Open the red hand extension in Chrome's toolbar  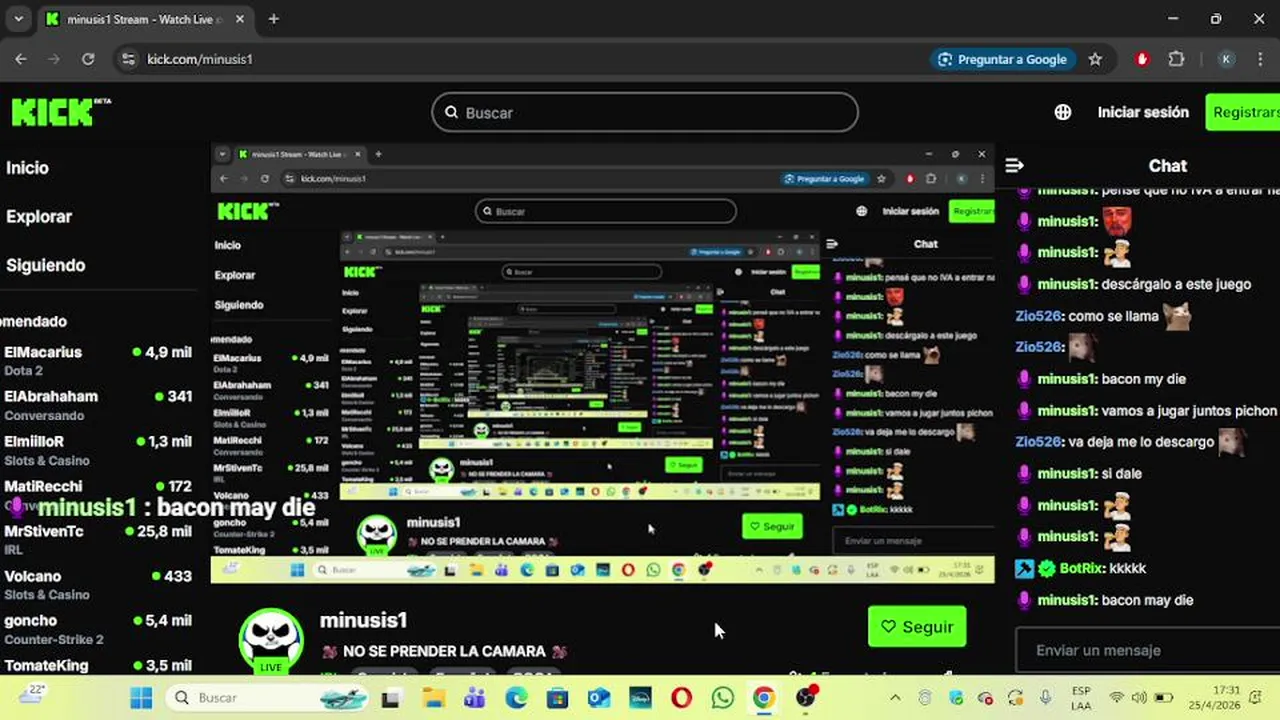click(x=1144, y=59)
